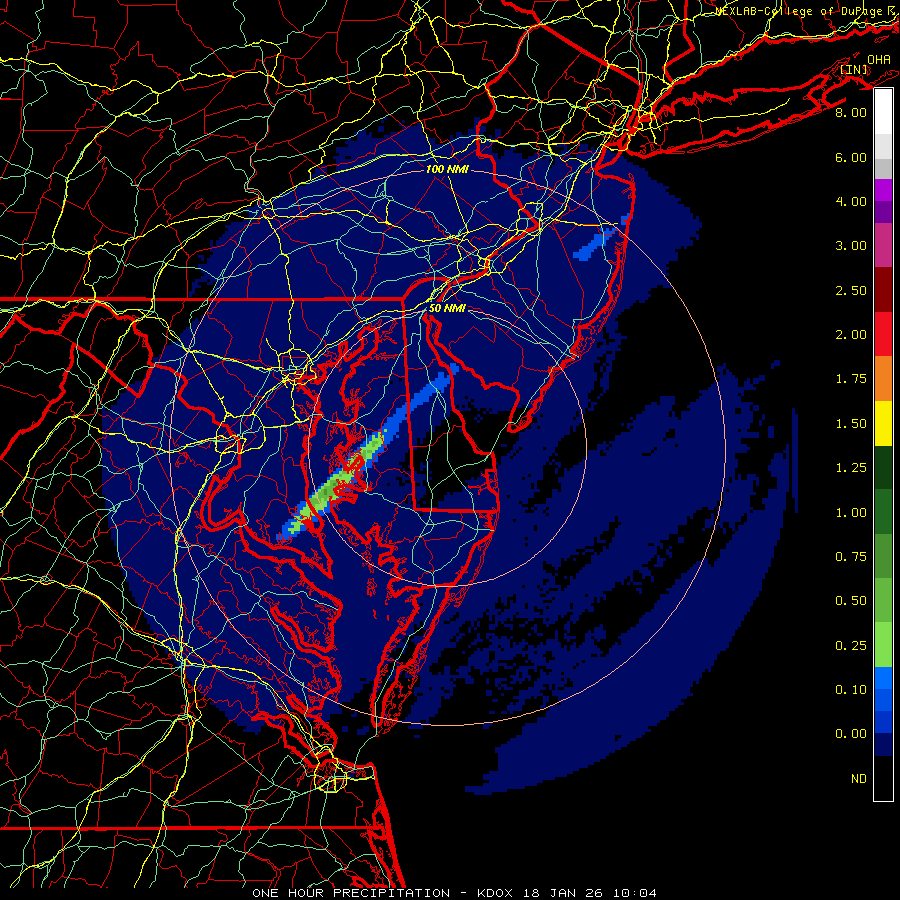The width and height of the screenshot is (900, 900).
Task: Click the 0.10 scale value
Action: click(x=851, y=690)
